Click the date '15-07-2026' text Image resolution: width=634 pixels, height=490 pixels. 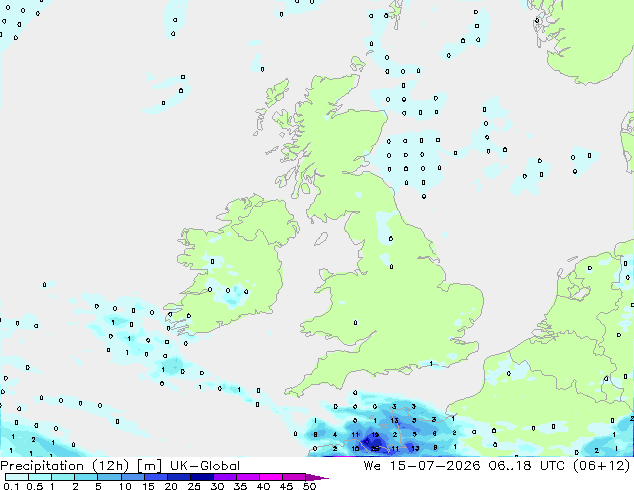(x=435, y=466)
